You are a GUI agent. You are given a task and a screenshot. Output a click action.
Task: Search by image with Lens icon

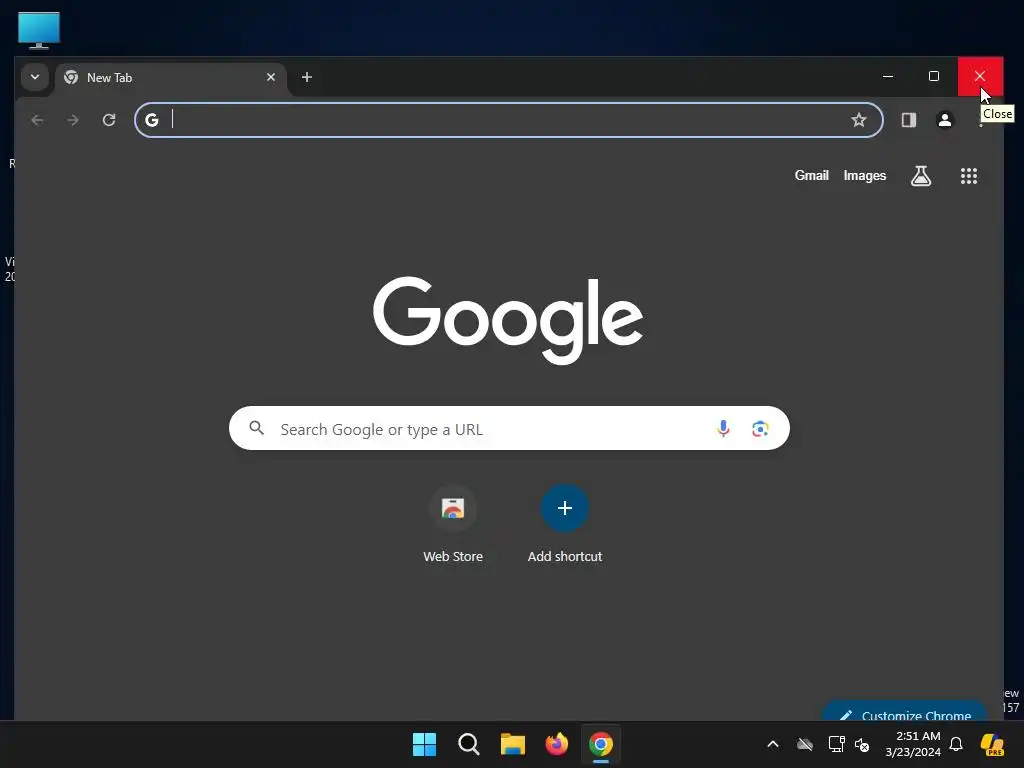pyautogui.click(x=760, y=428)
